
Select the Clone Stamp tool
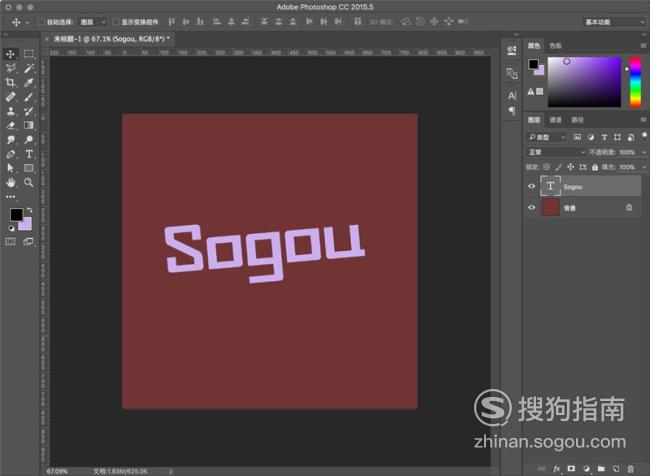click(x=10, y=111)
